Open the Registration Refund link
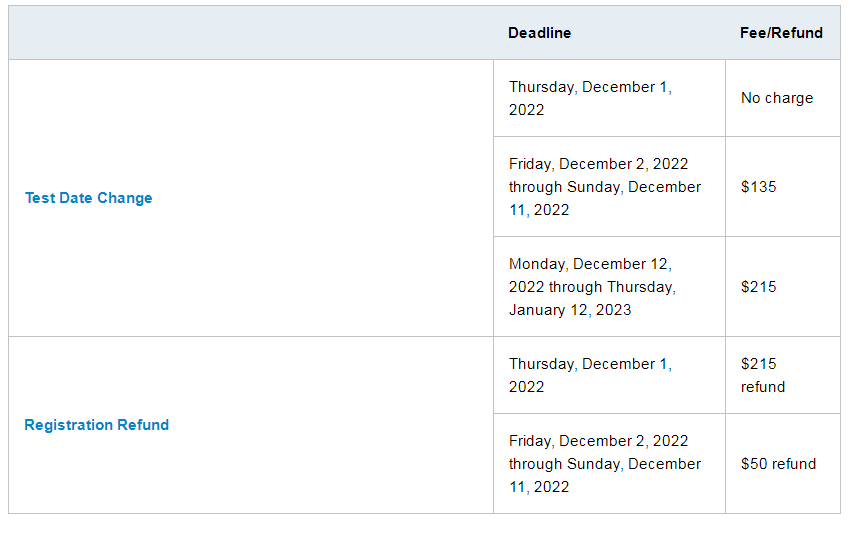Screen dimensions: 864x539 (x=96, y=425)
